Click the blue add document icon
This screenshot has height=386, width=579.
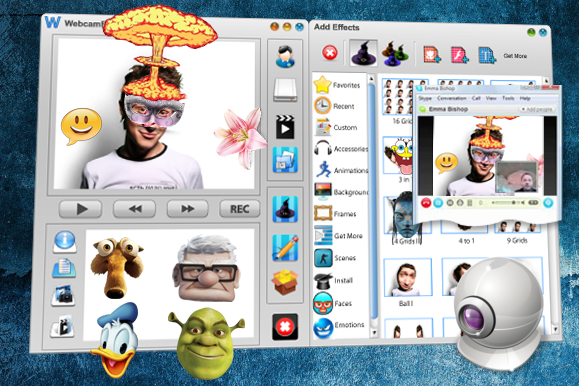[x=487, y=55]
